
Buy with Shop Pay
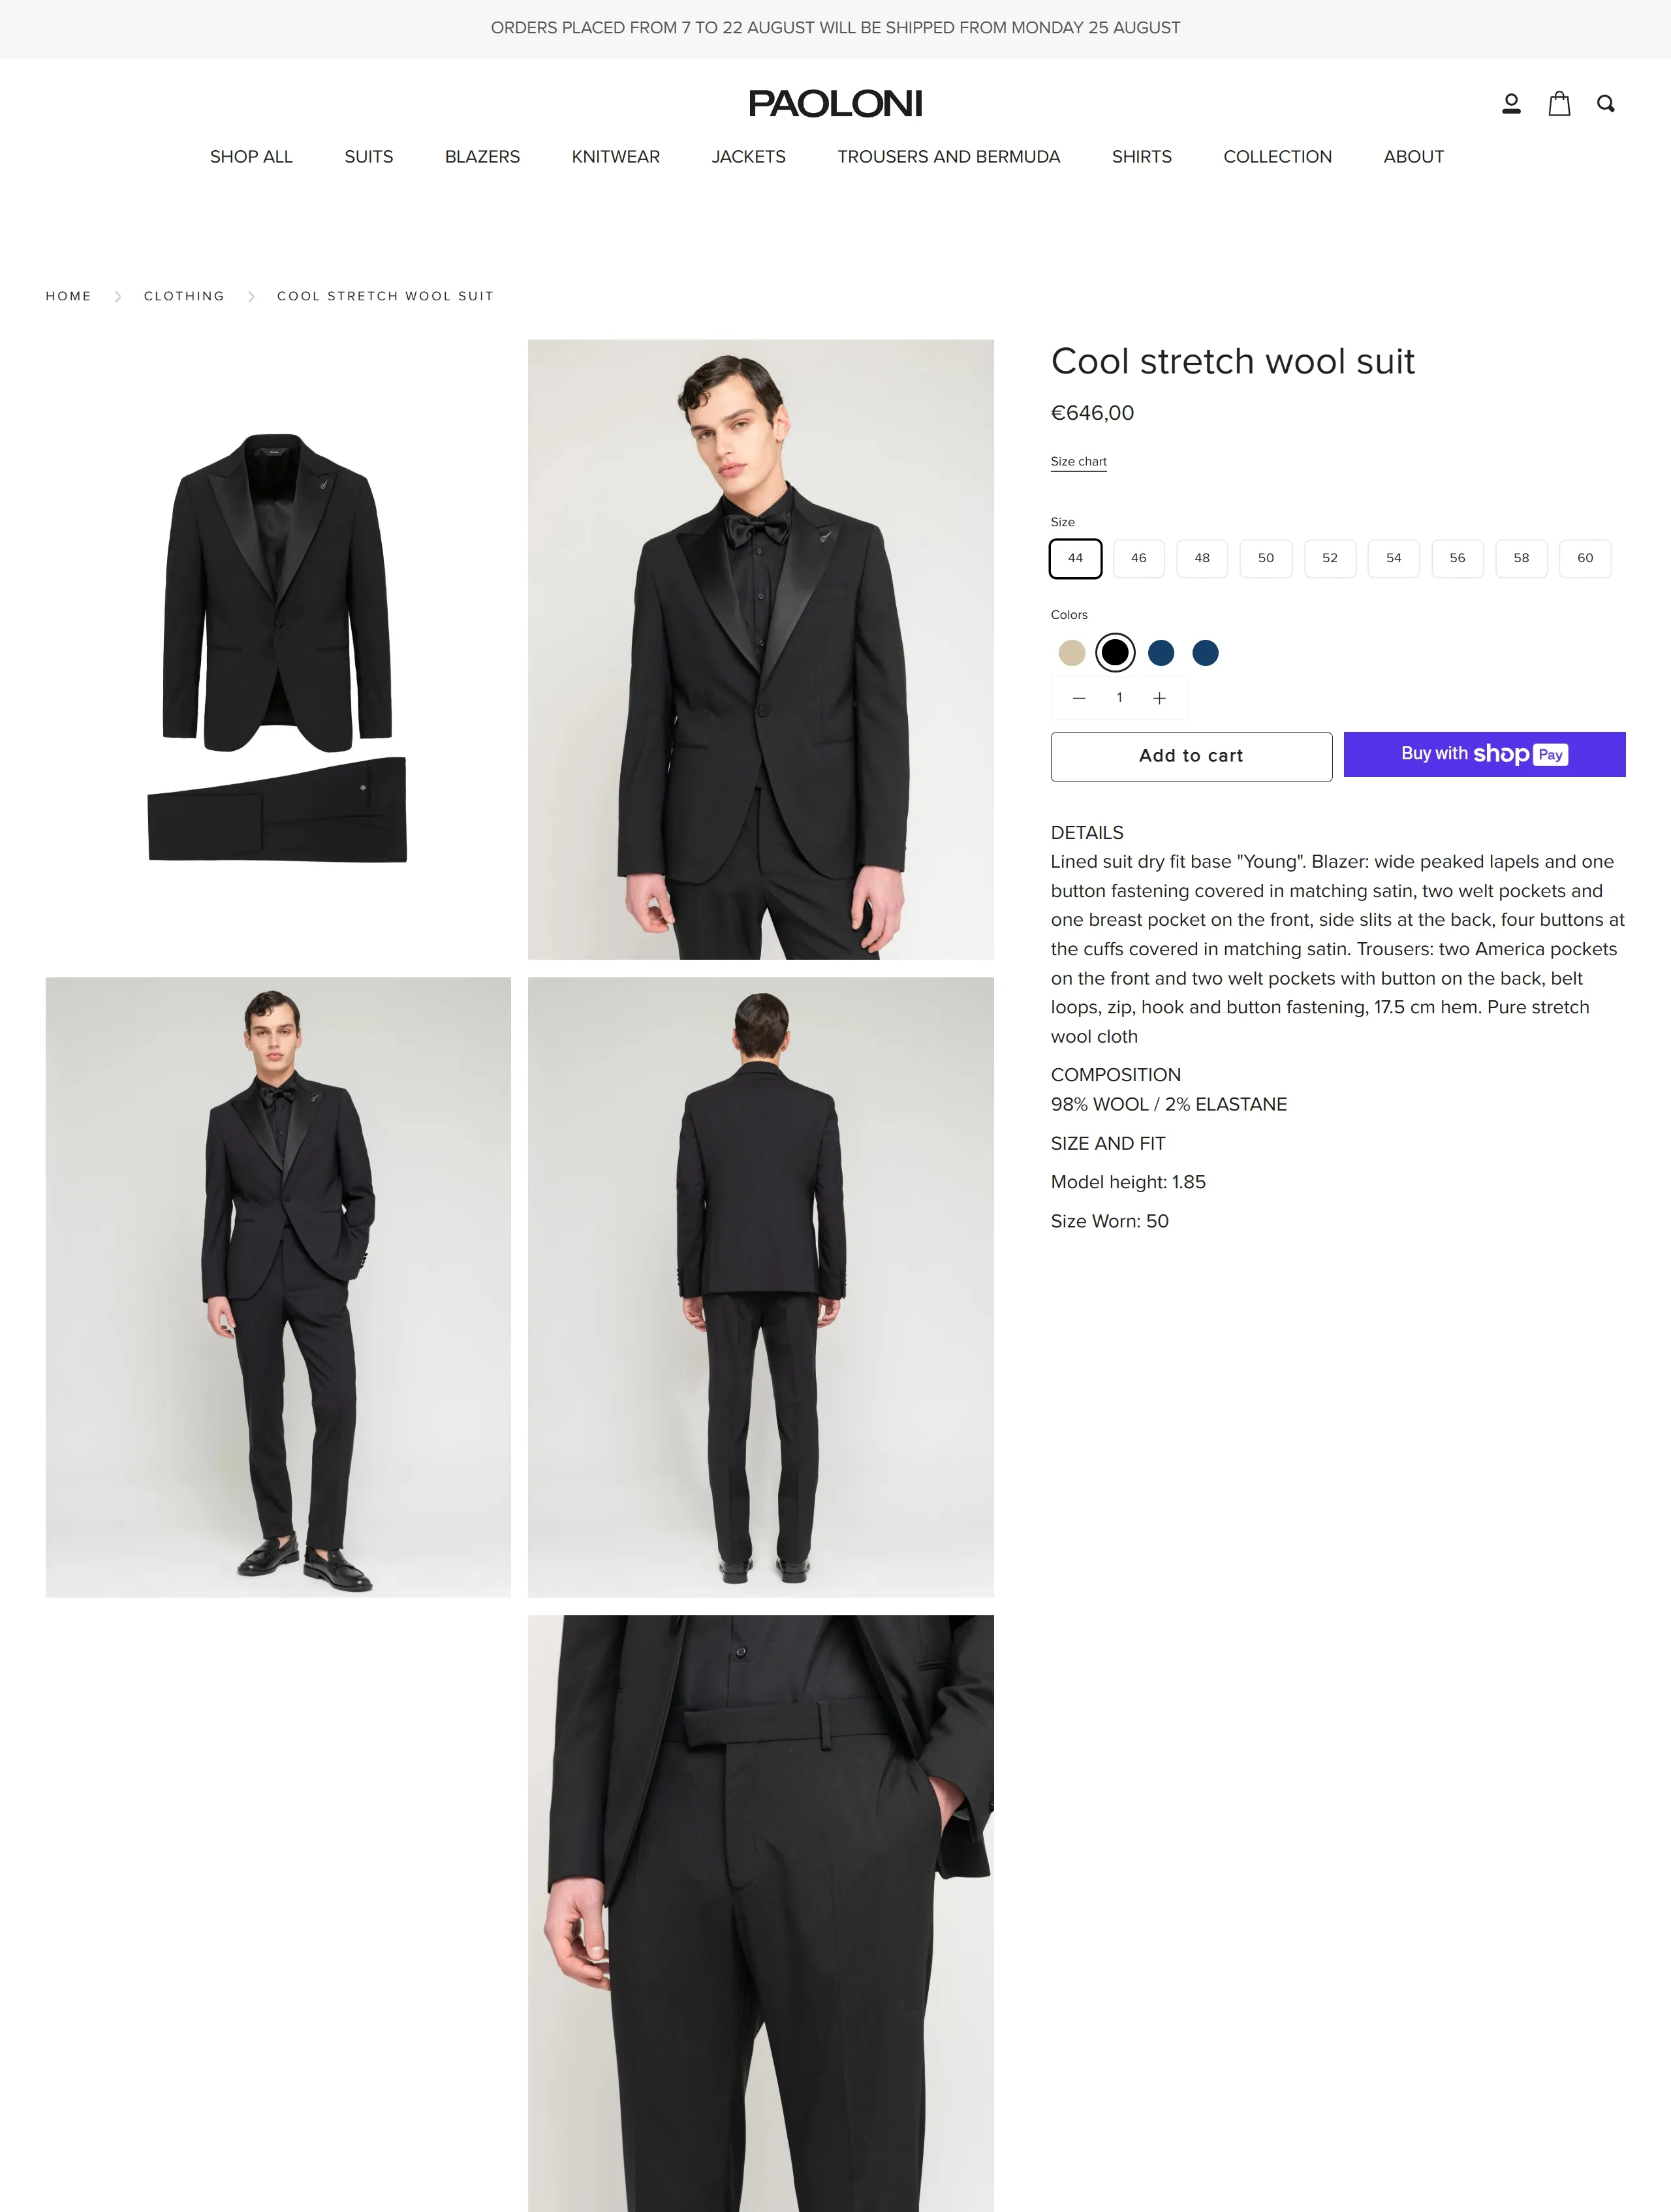coord(1484,754)
